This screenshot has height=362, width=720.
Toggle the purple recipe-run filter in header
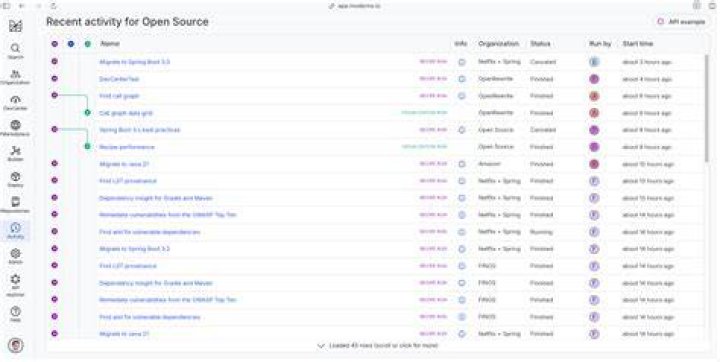click(55, 44)
